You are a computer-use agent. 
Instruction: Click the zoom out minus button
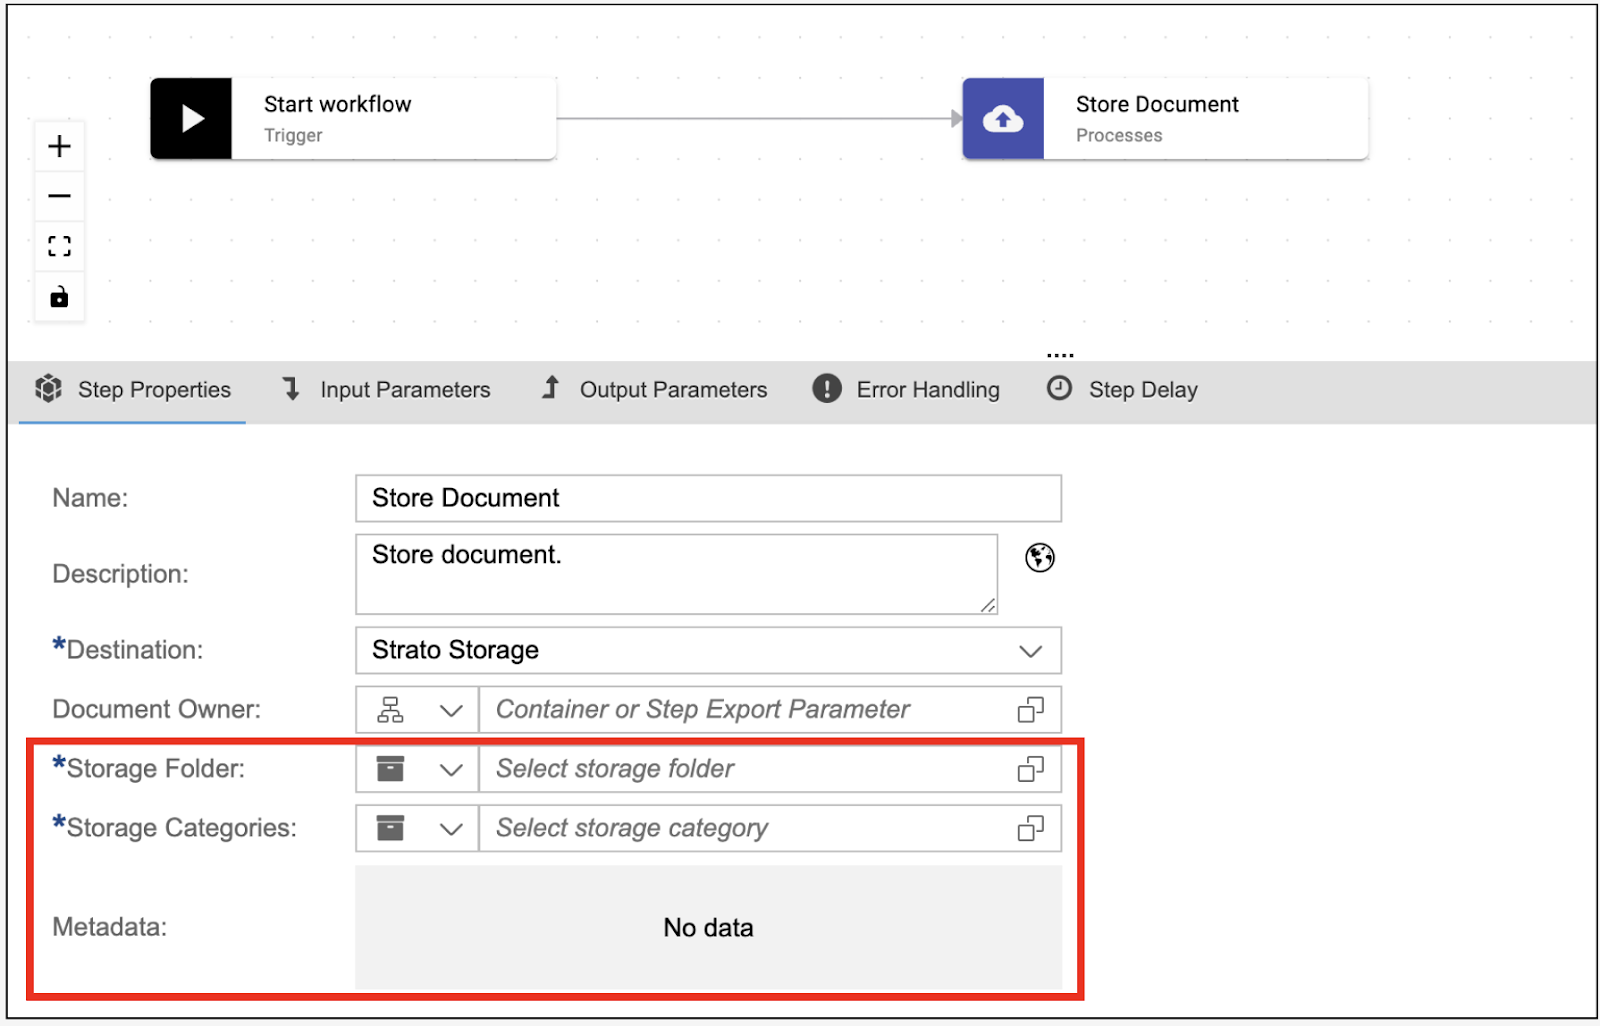(60, 196)
